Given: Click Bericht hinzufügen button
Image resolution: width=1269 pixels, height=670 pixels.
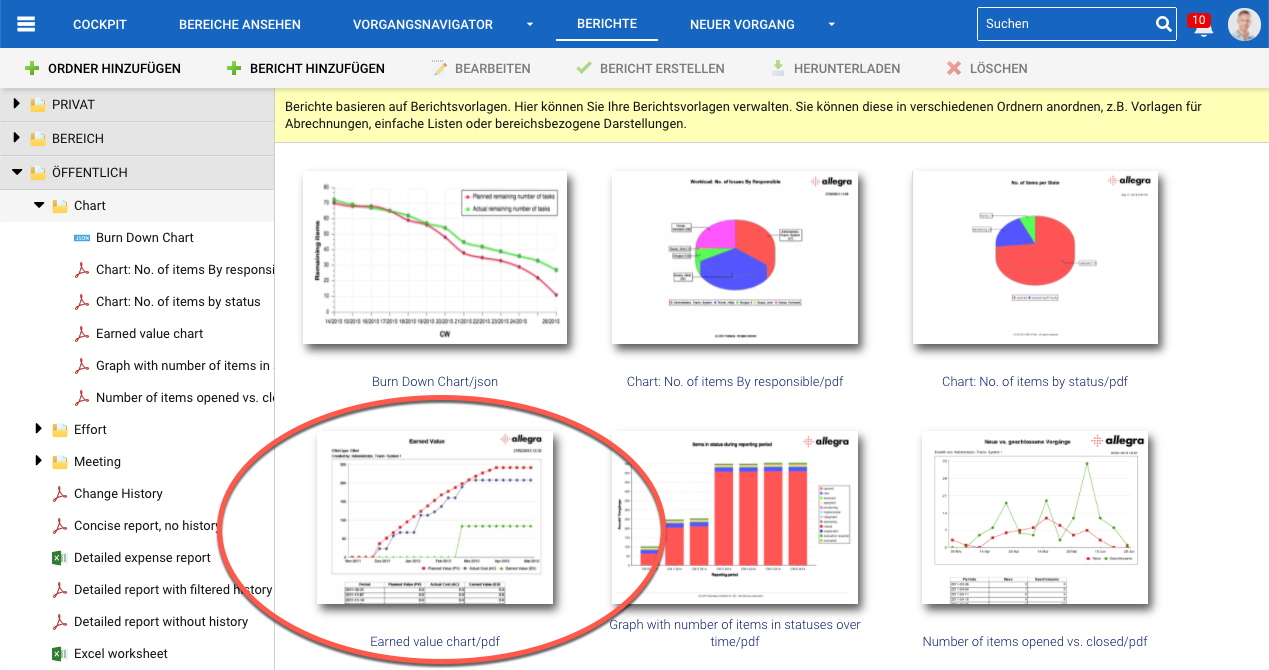Looking at the screenshot, I should pos(305,69).
